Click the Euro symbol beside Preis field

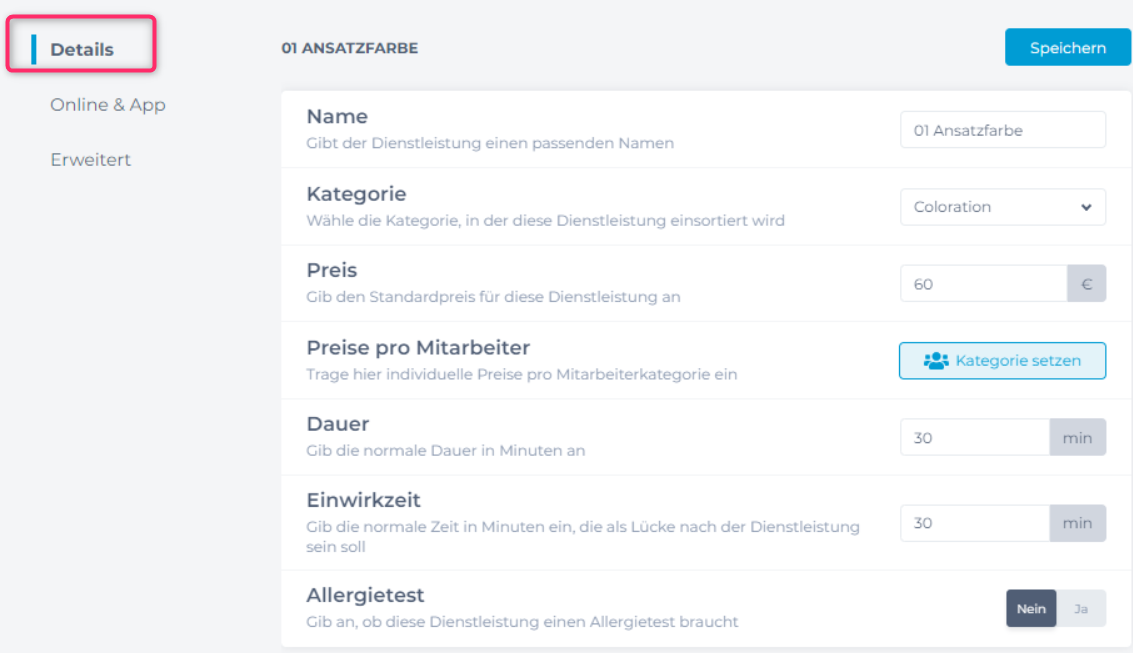tap(1086, 284)
